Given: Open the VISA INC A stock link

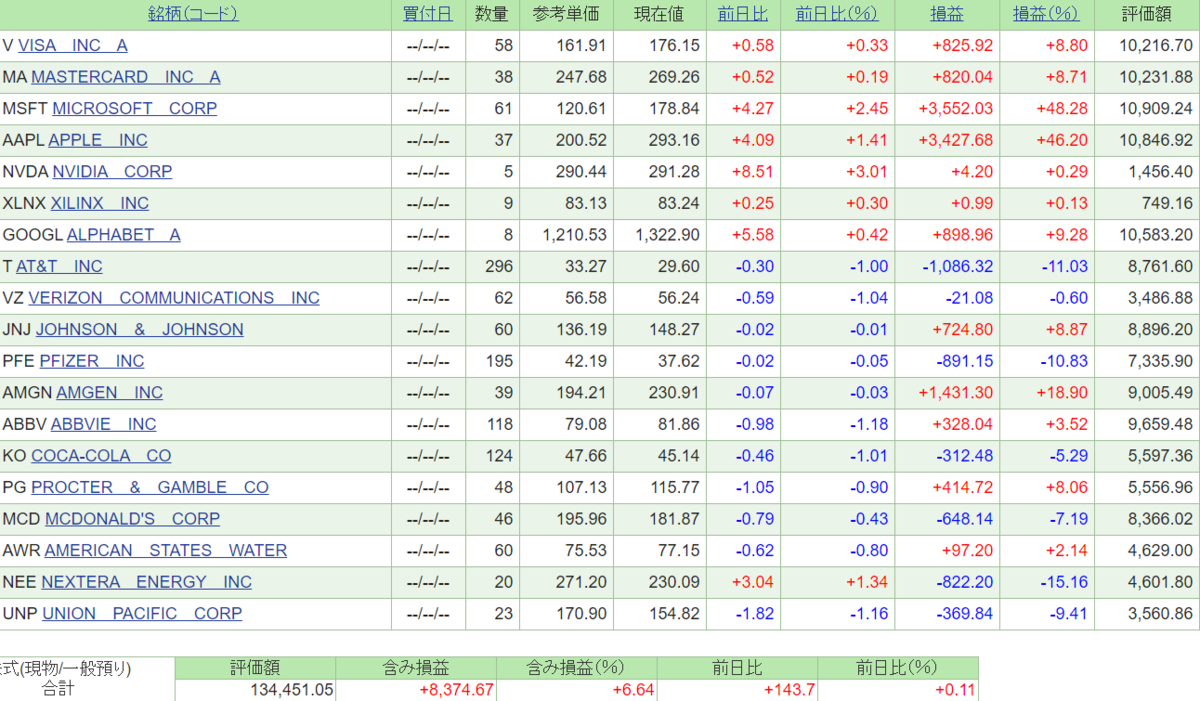Looking at the screenshot, I should 73,46.
